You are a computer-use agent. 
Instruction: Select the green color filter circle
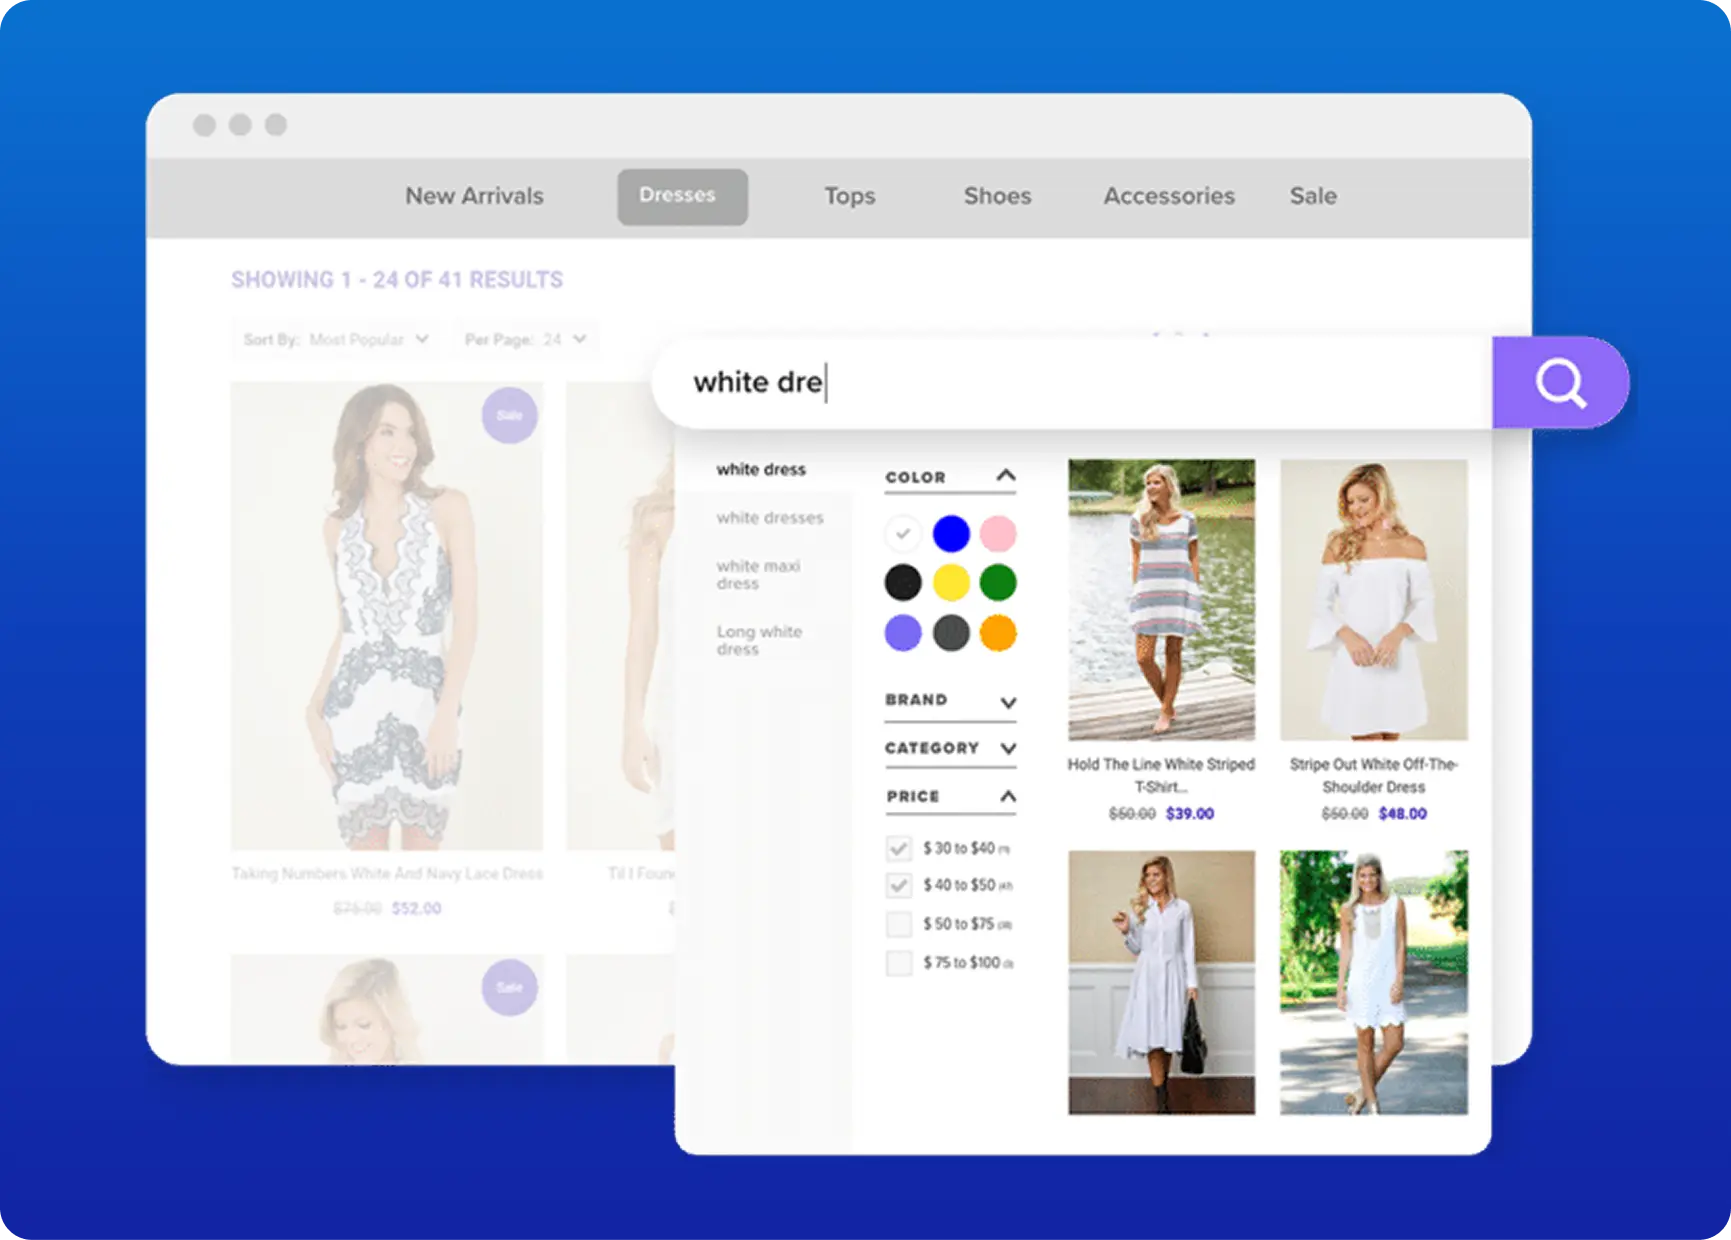click(997, 583)
